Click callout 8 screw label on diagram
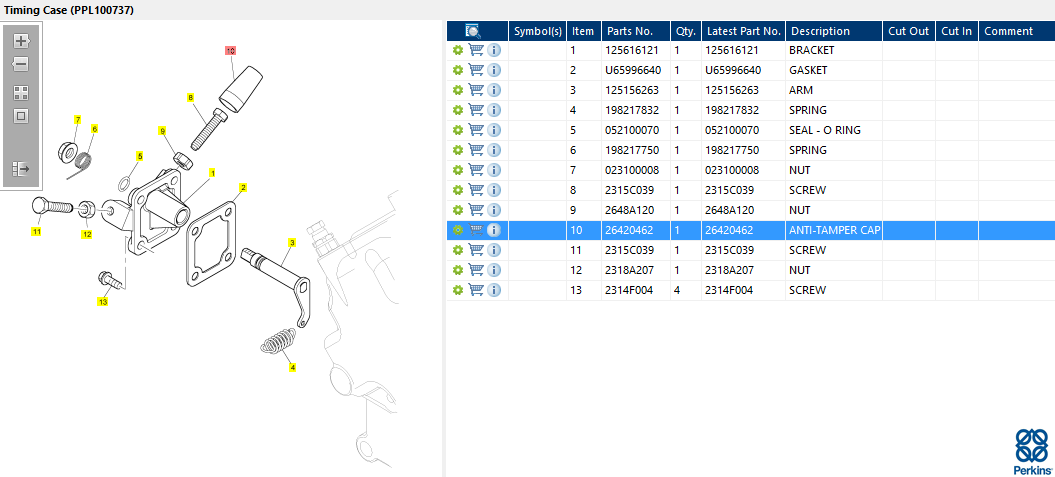Screen dimensions: 1055x477 coord(190,98)
